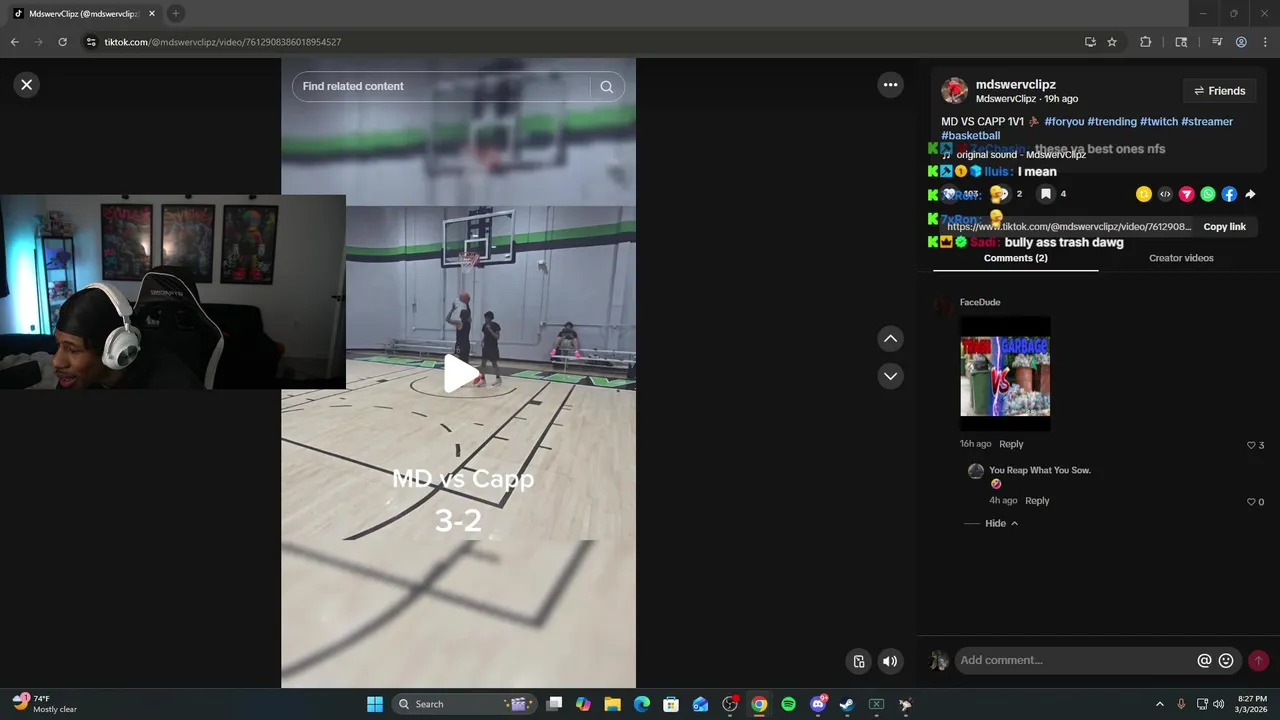Open Spotify from the taskbar
The width and height of the screenshot is (1280, 720).
coord(788,704)
